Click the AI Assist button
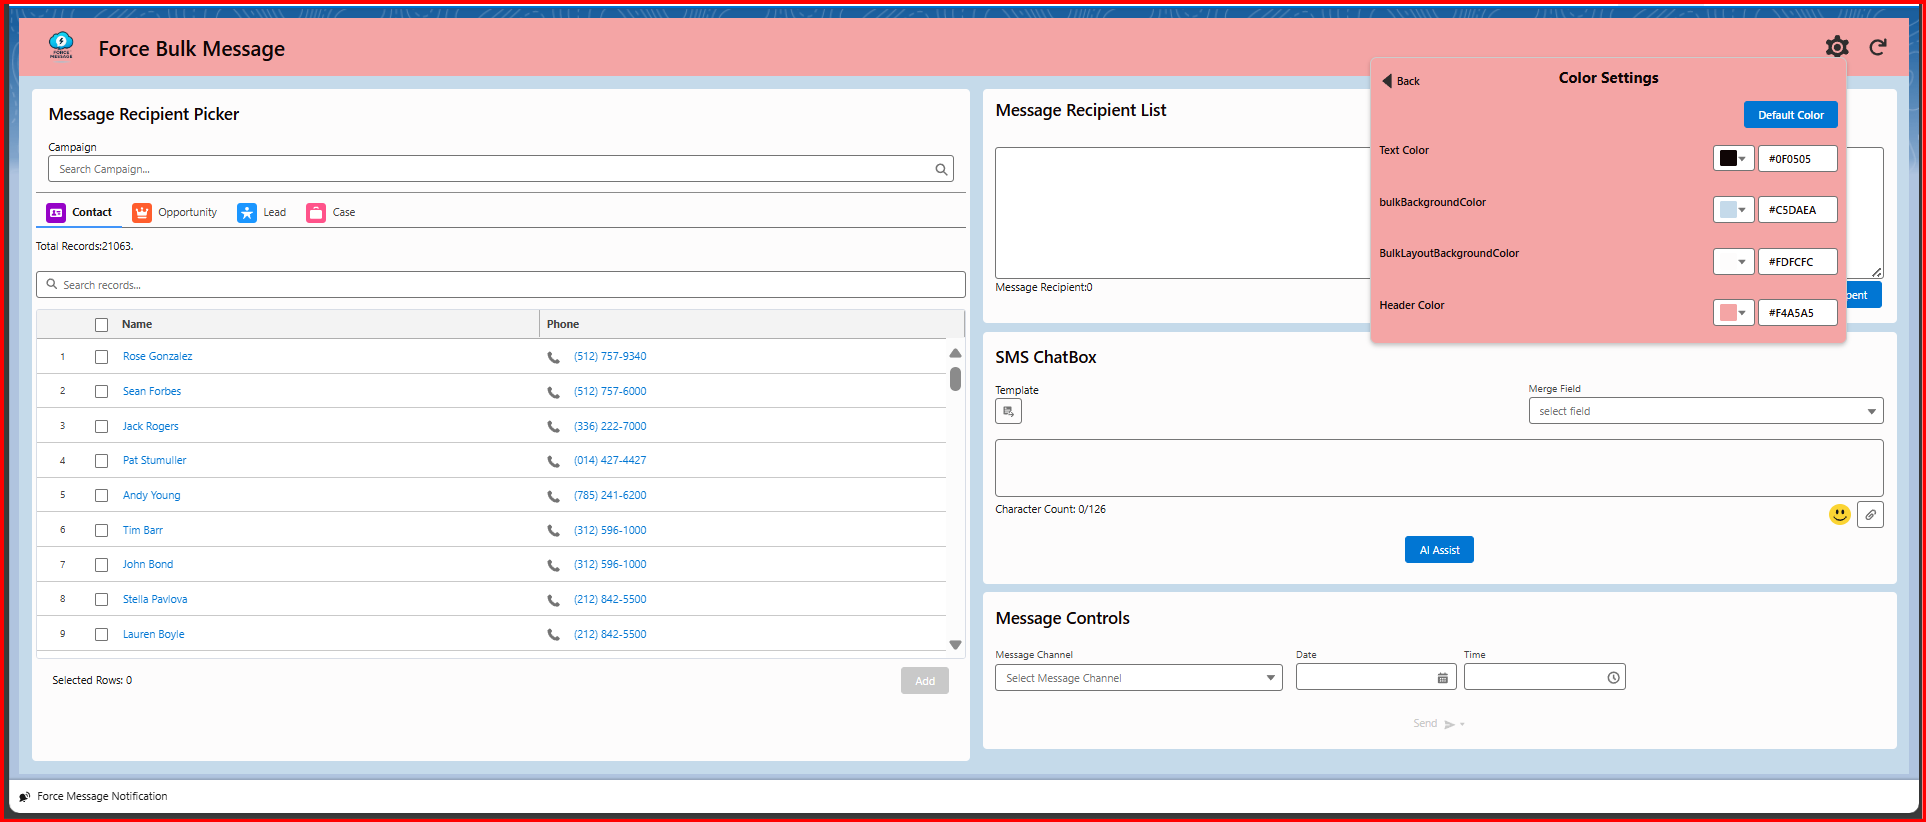 coord(1438,550)
